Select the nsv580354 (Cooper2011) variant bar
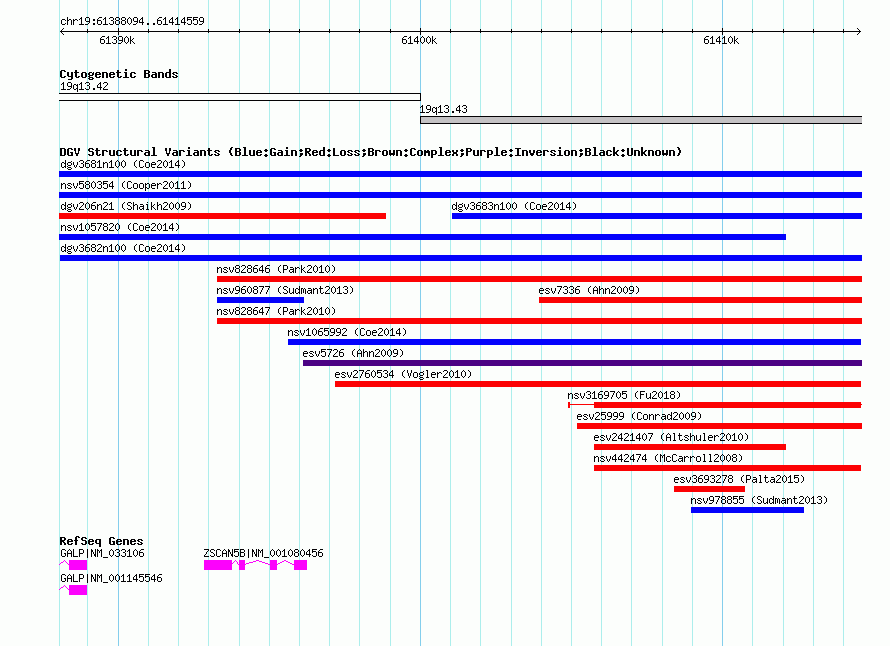 pyautogui.click(x=460, y=195)
